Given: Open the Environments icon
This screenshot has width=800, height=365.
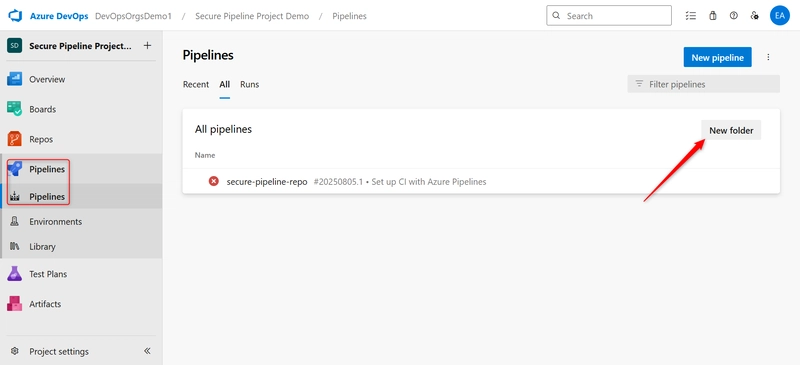Looking at the screenshot, I should (14, 222).
